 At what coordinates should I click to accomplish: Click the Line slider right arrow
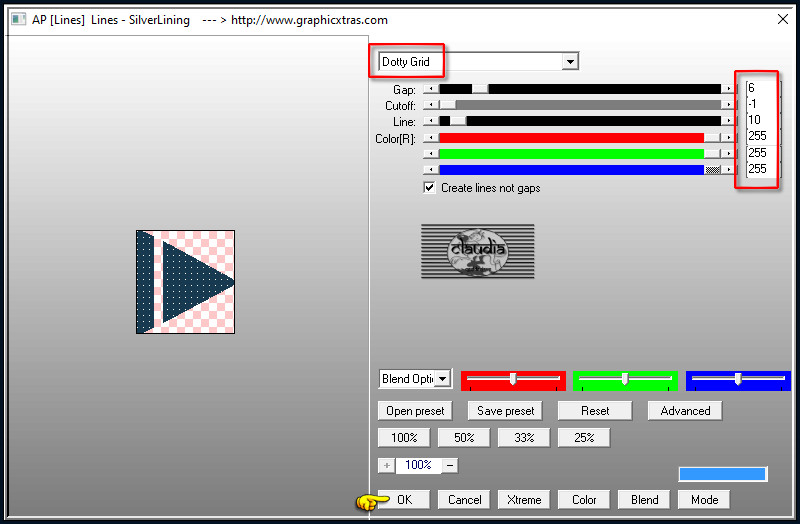click(x=728, y=121)
